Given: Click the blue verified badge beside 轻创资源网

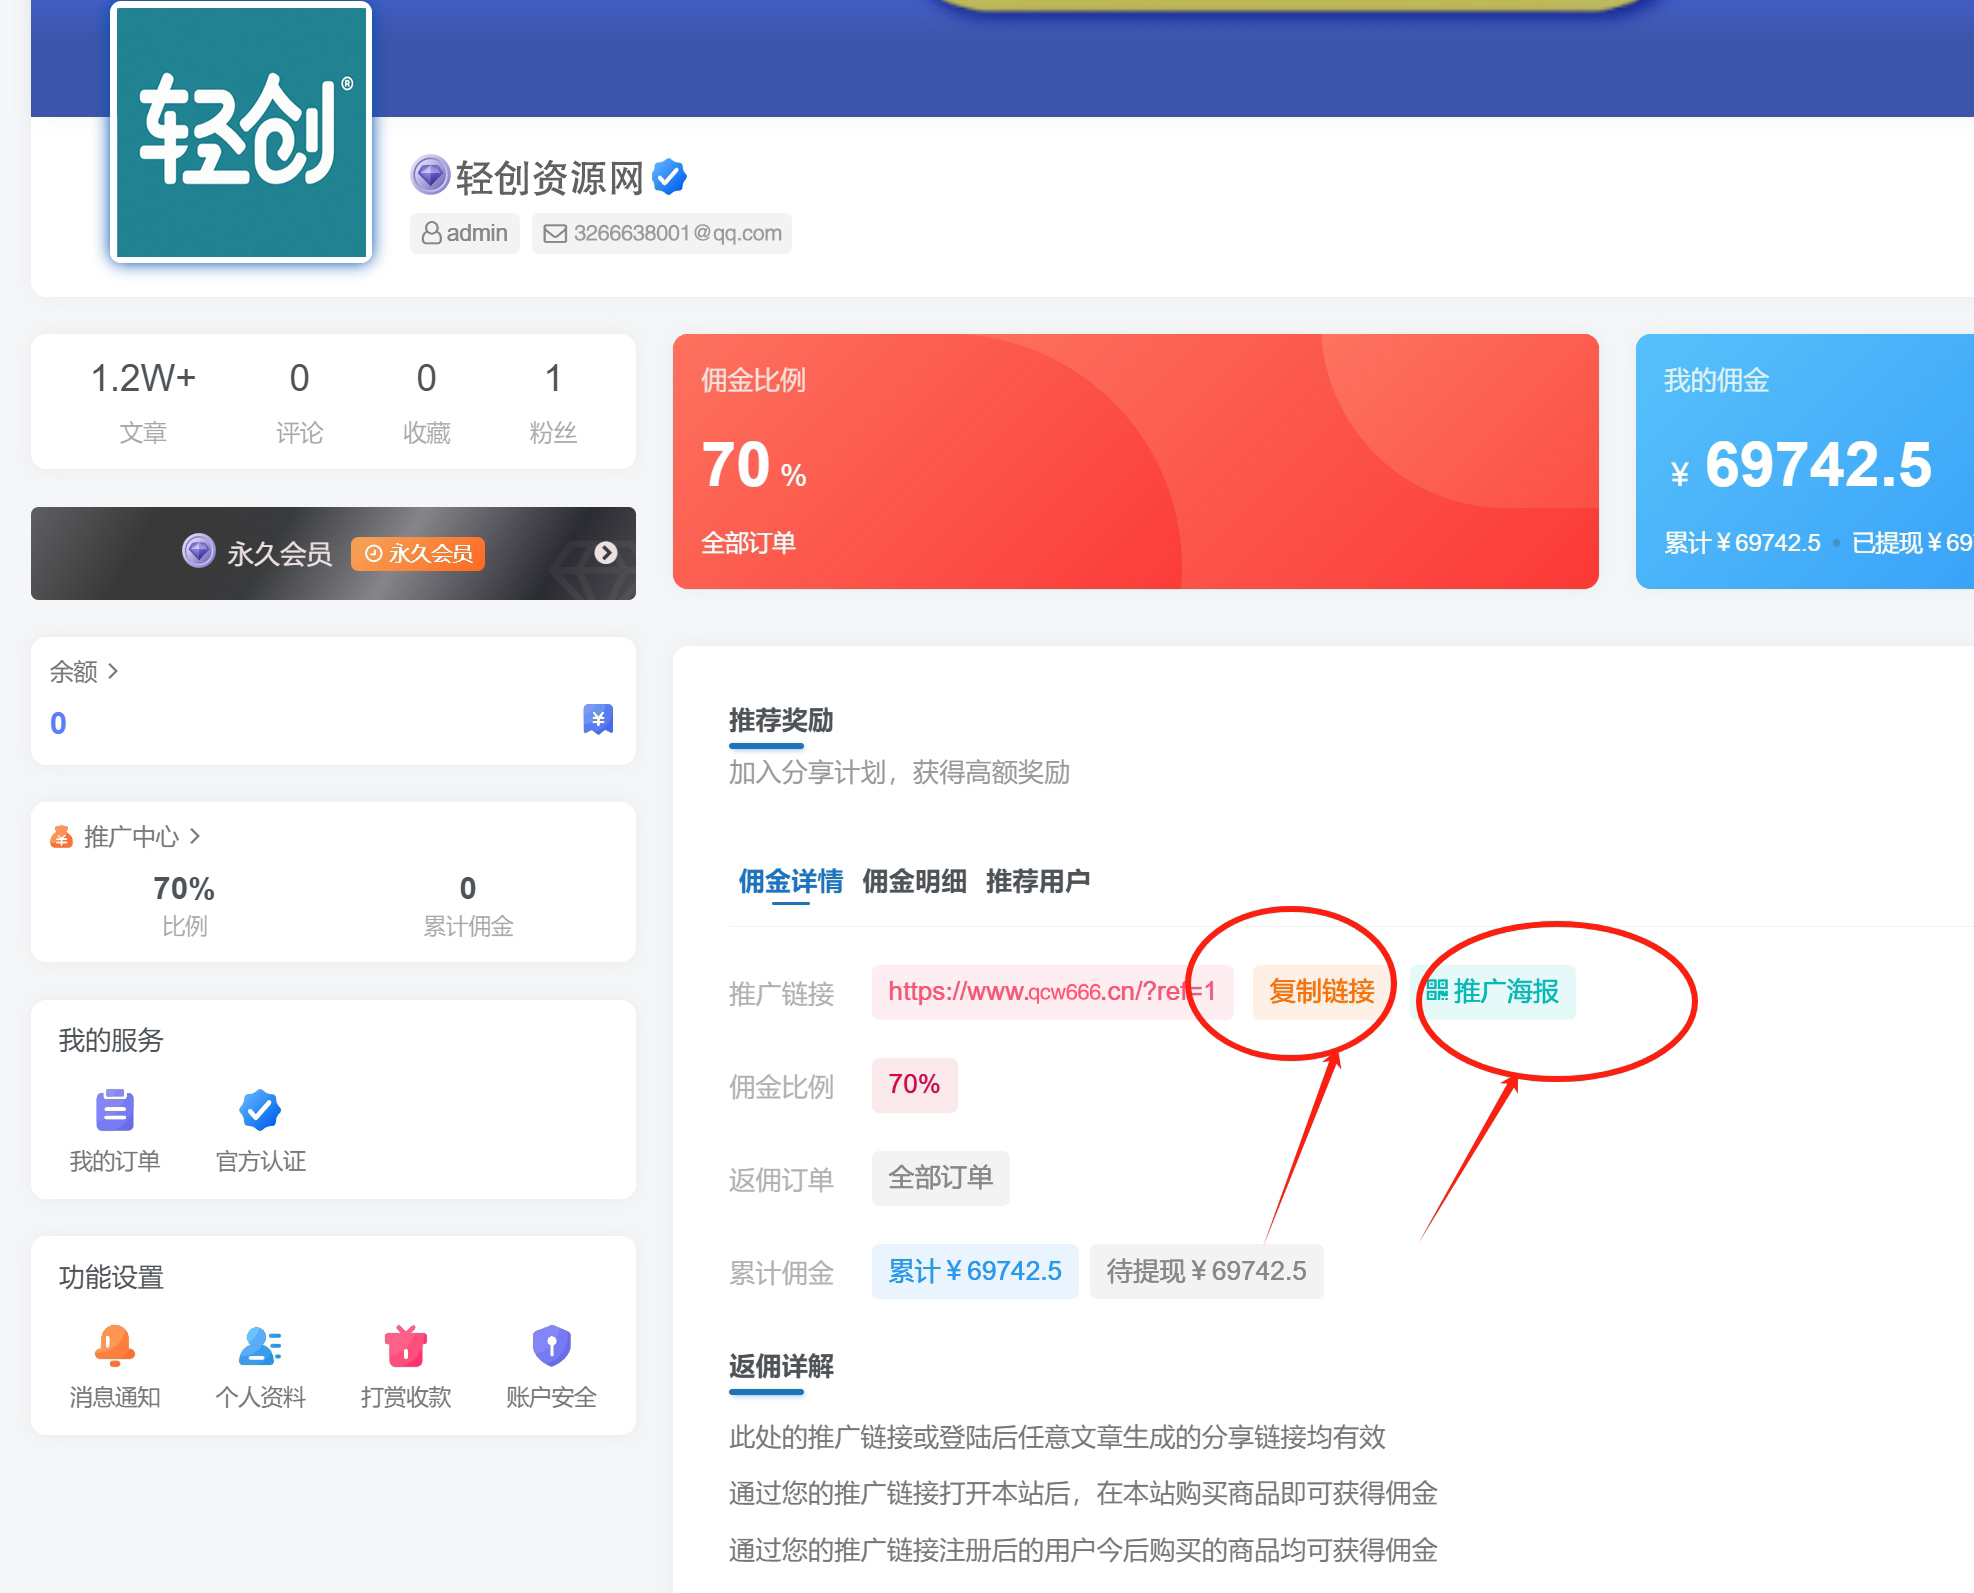Looking at the screenshot, I should (x=669, y=177).
